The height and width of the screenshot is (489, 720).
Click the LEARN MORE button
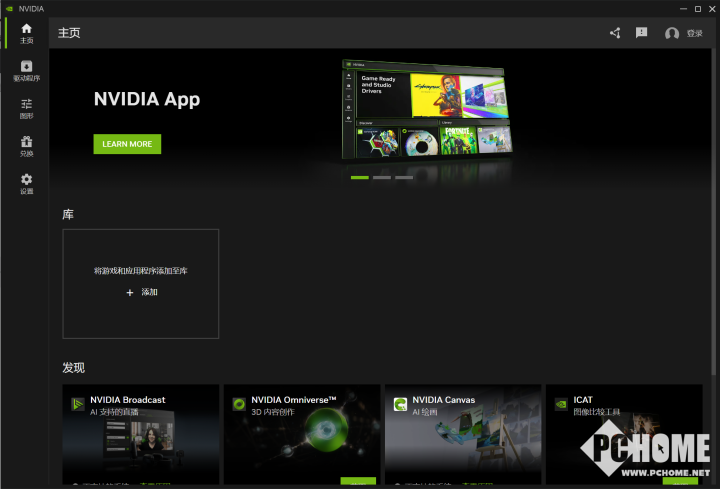(x=127, y=144)
